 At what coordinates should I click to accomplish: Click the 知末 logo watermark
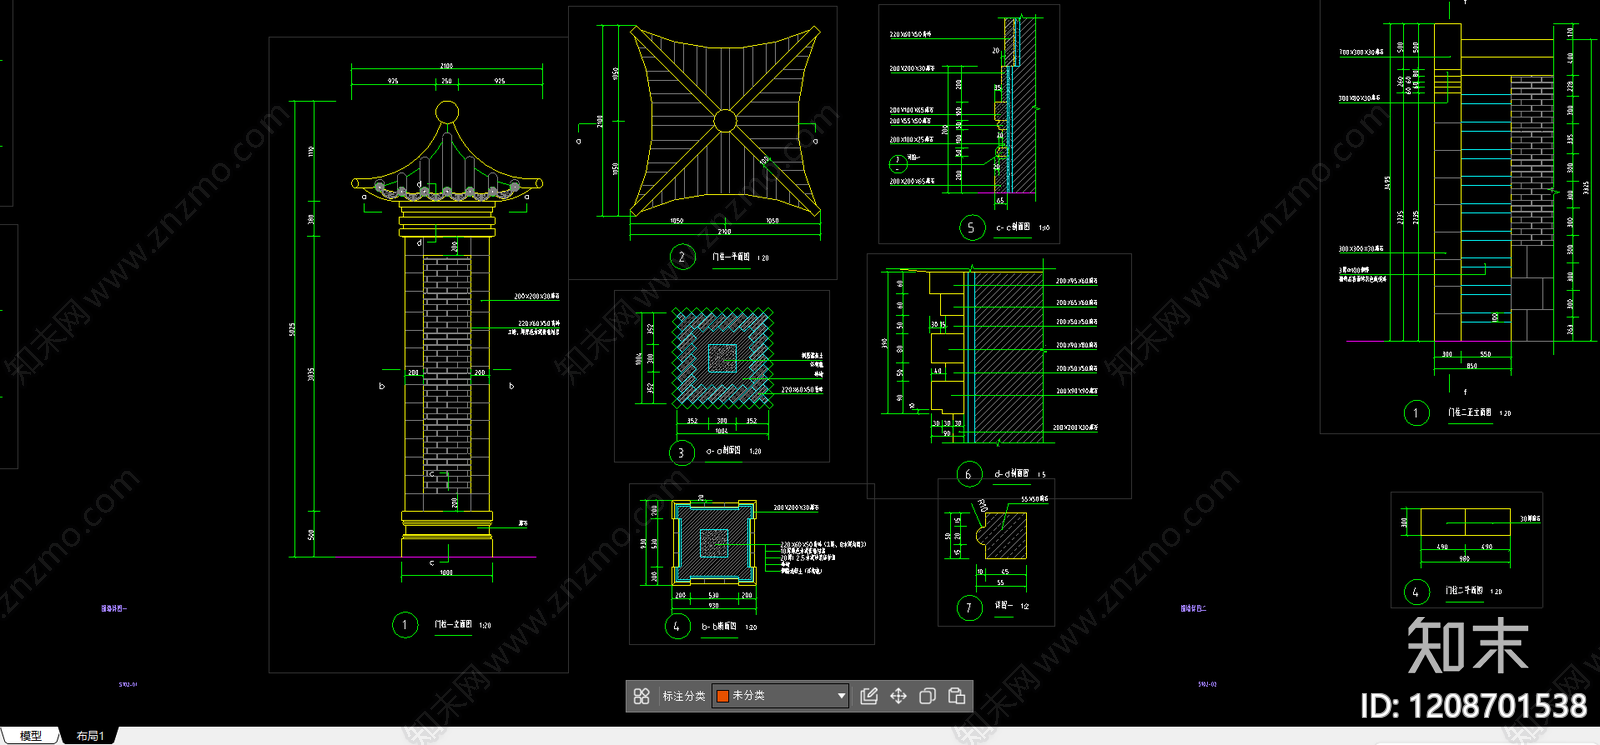(x=1467, y=646)
